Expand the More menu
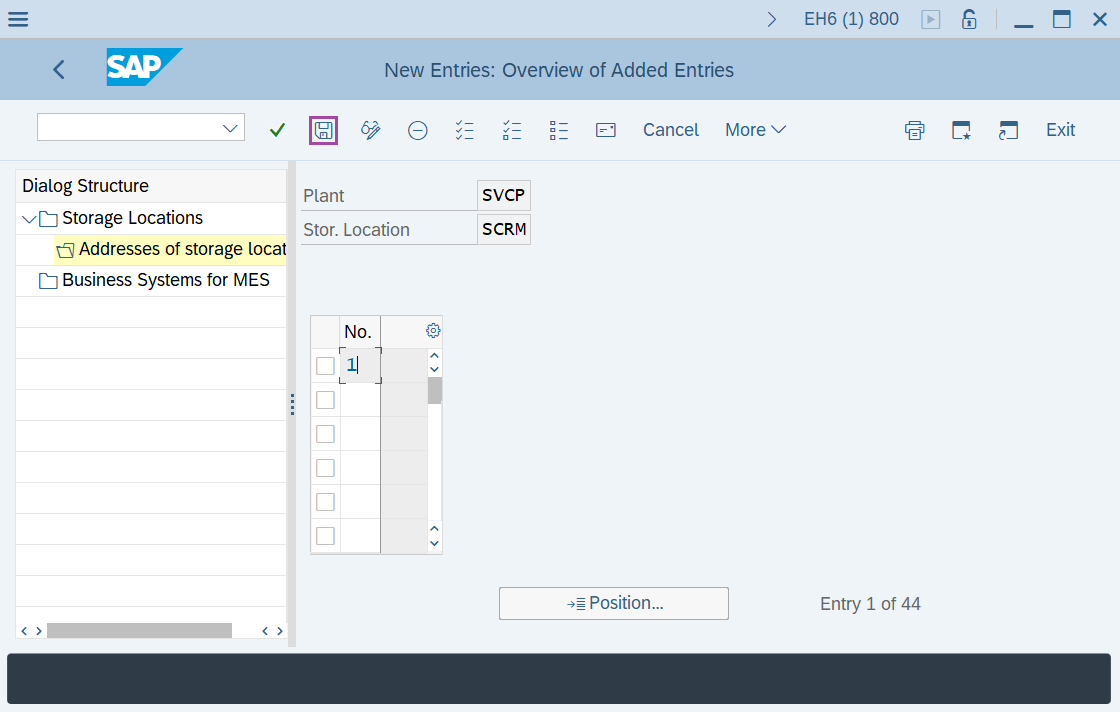The width and height of the screenshot is (1120, 712). (x=755, y=130)
